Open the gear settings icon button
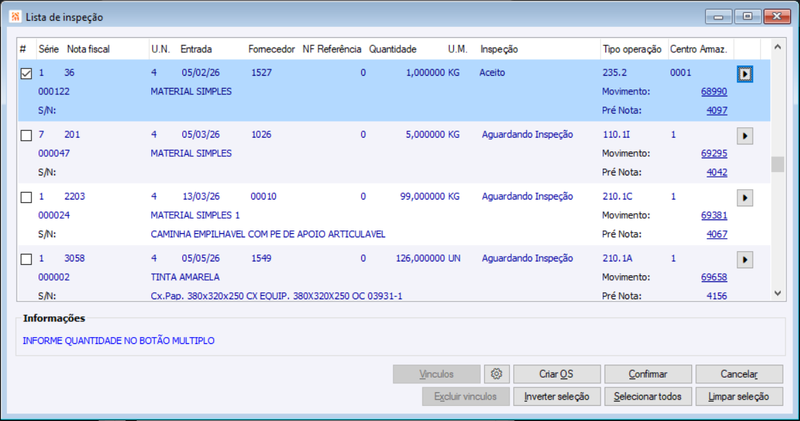Screen dimensions: 800x421 496,374
